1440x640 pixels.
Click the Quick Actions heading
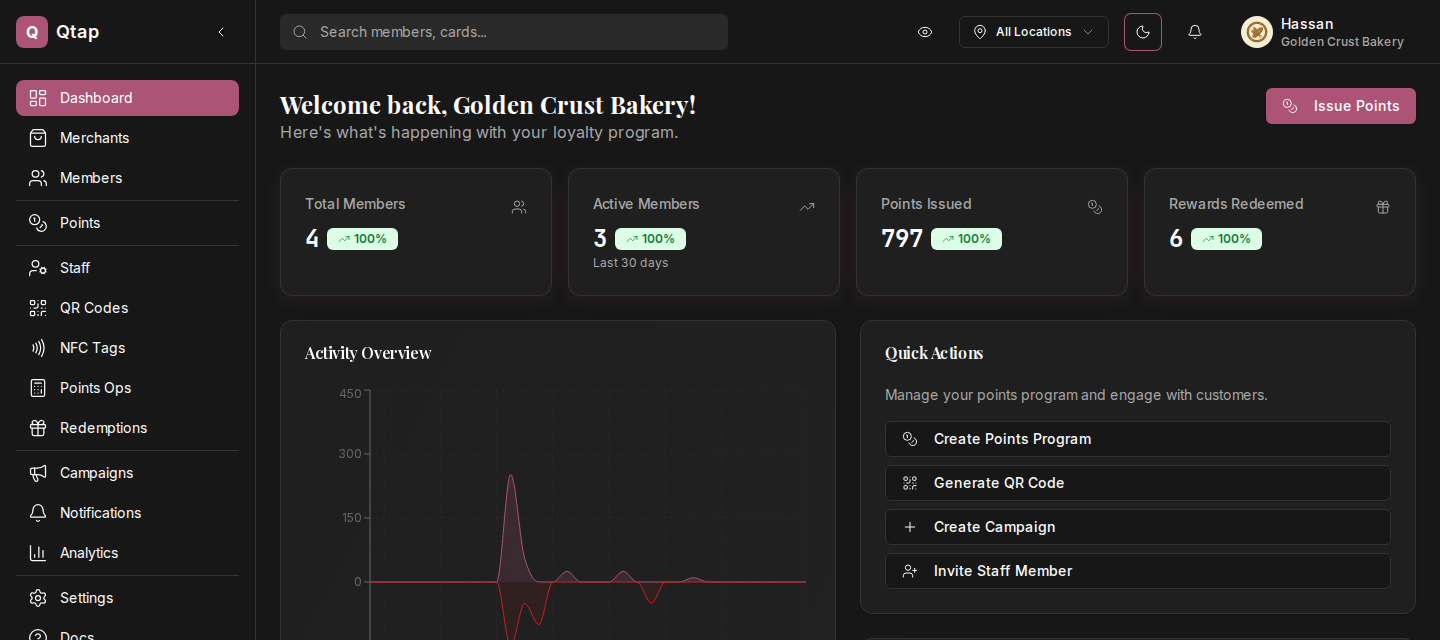click(x=934, y=353)
